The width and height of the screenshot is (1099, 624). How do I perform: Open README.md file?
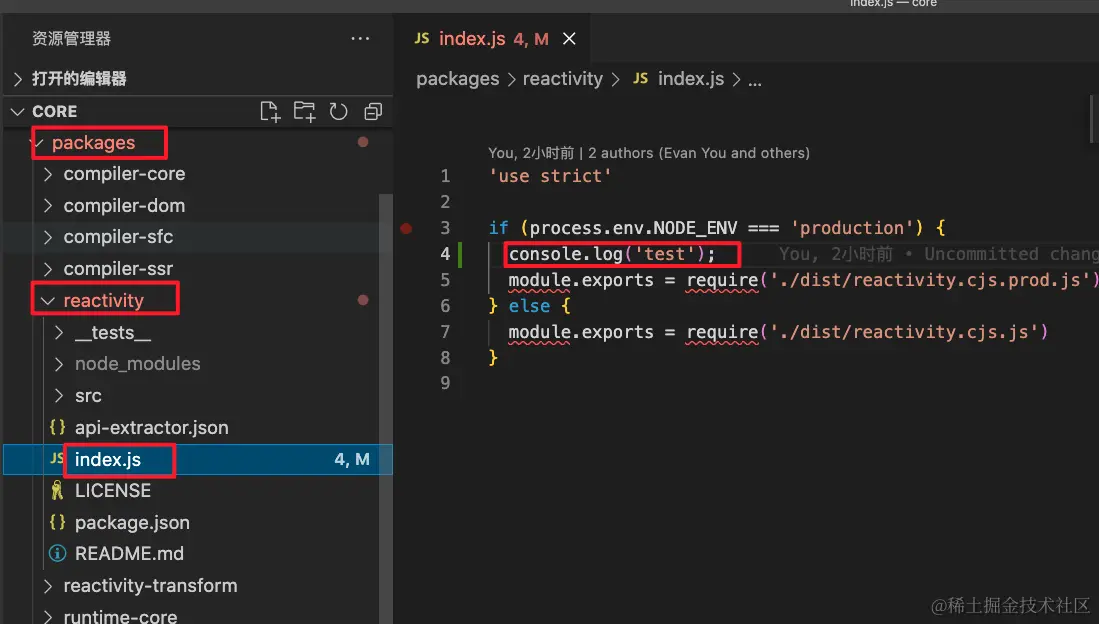(x=129, y=553)
